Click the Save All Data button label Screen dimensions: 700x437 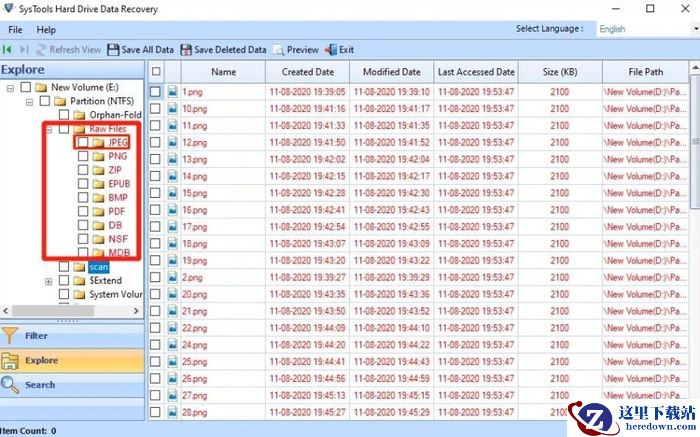[x=147, y=50]
